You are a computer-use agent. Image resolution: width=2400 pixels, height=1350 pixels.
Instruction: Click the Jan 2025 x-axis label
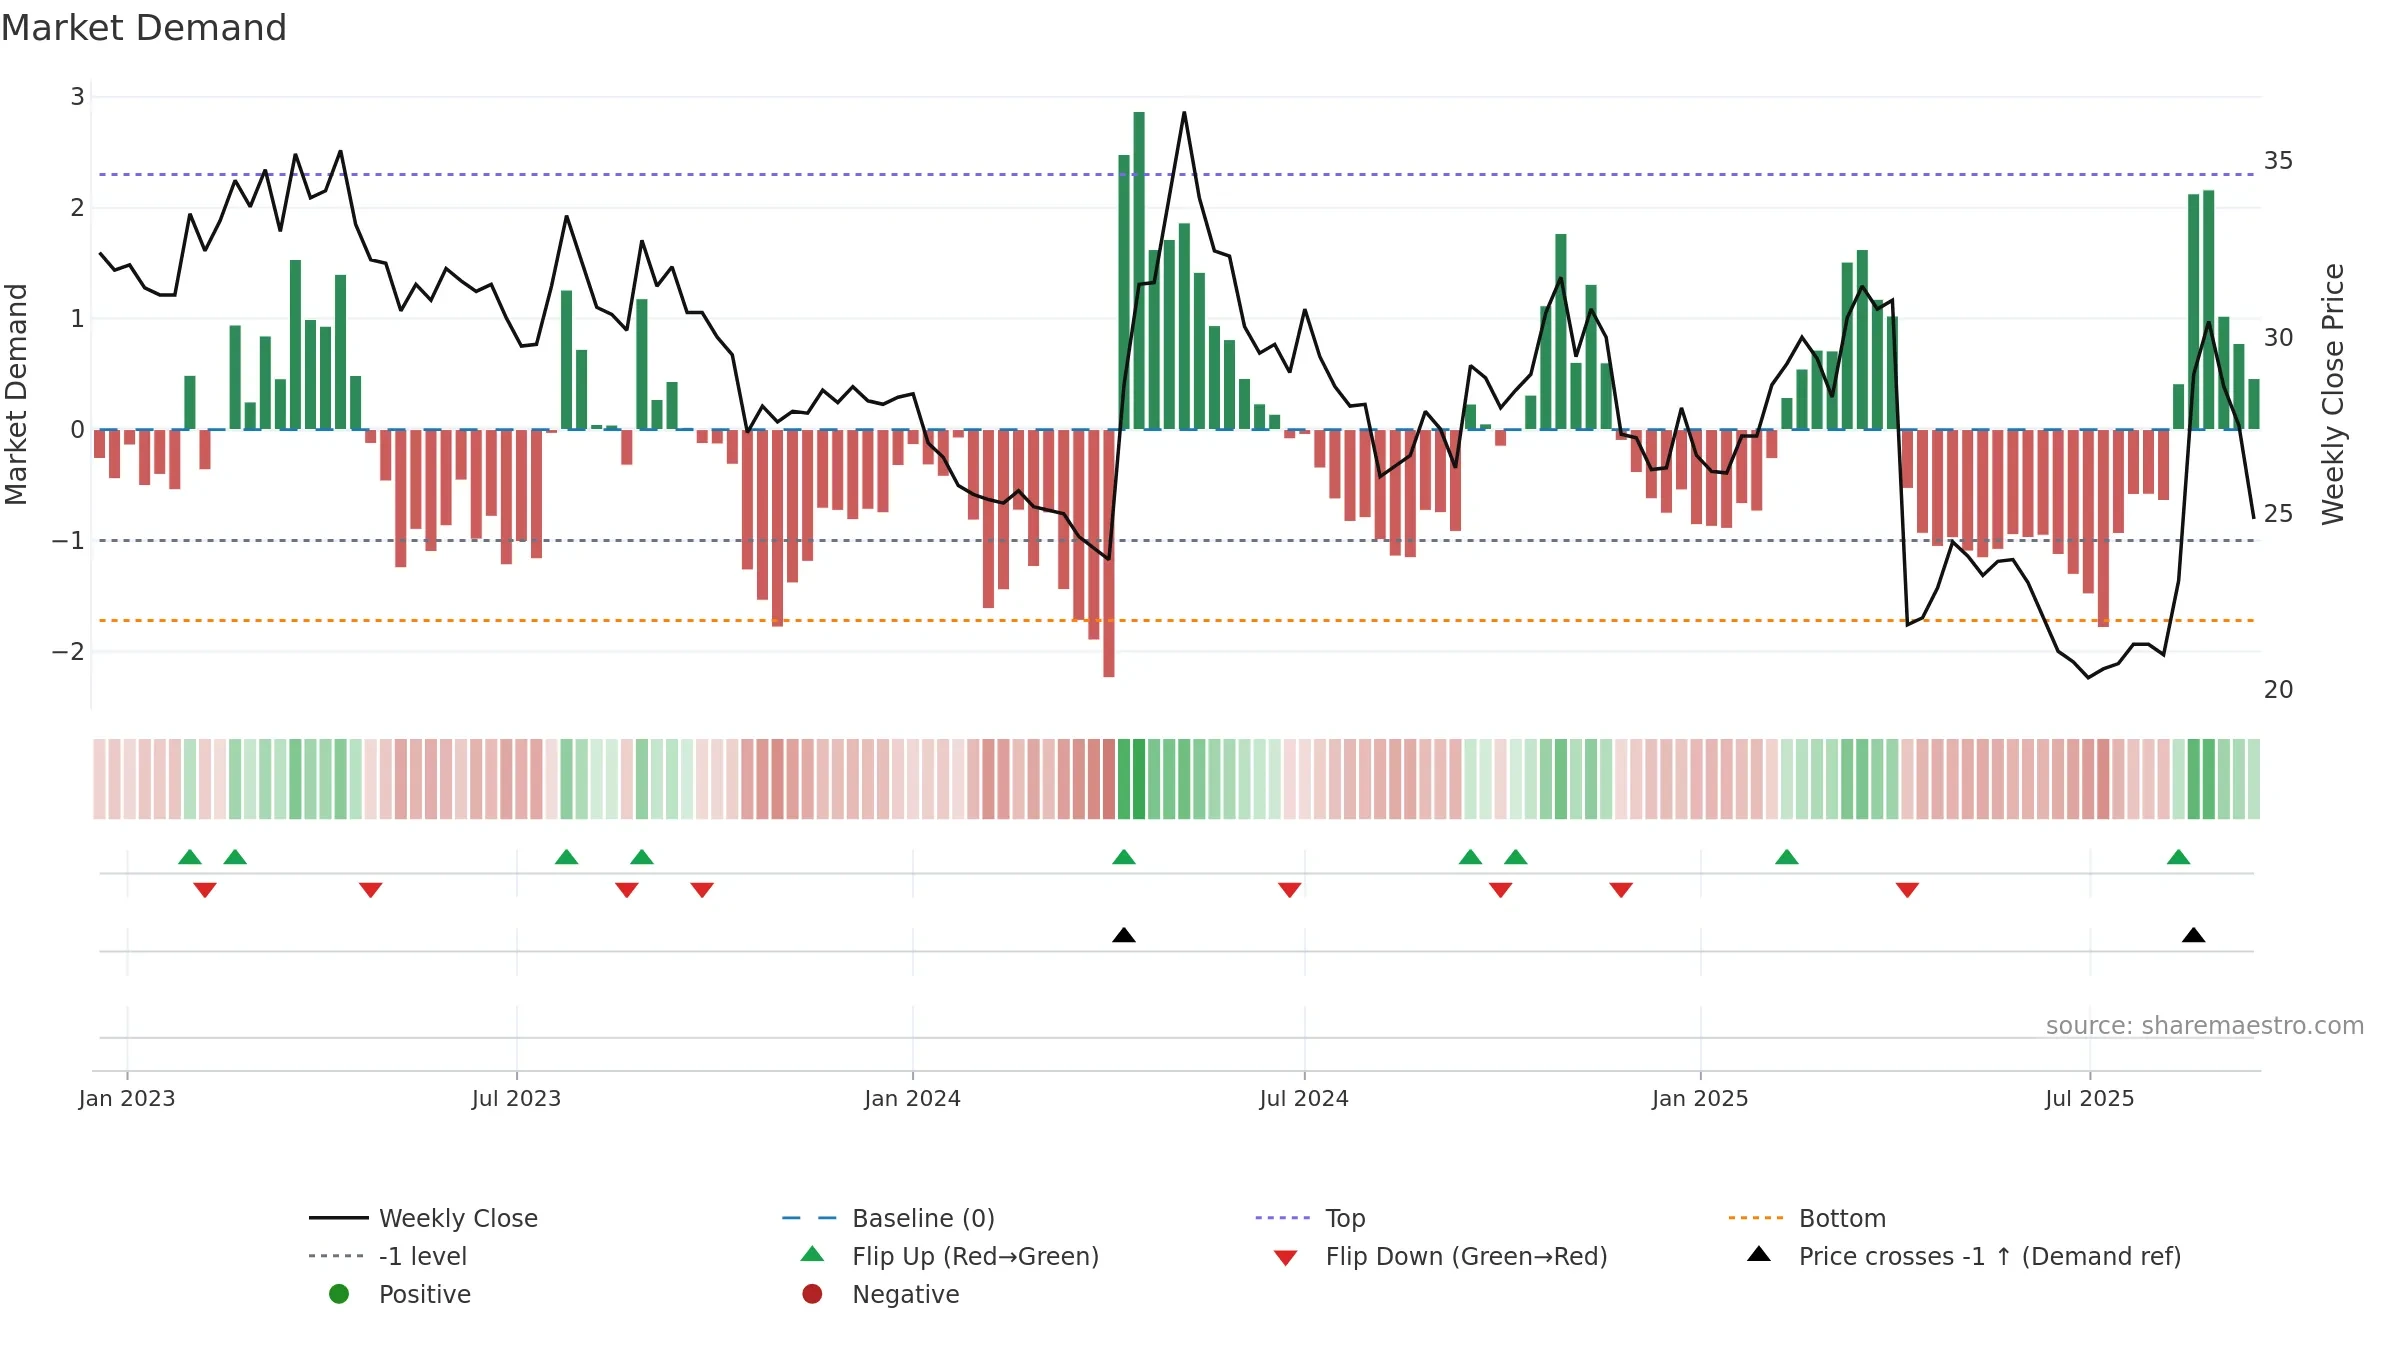1701,1098
